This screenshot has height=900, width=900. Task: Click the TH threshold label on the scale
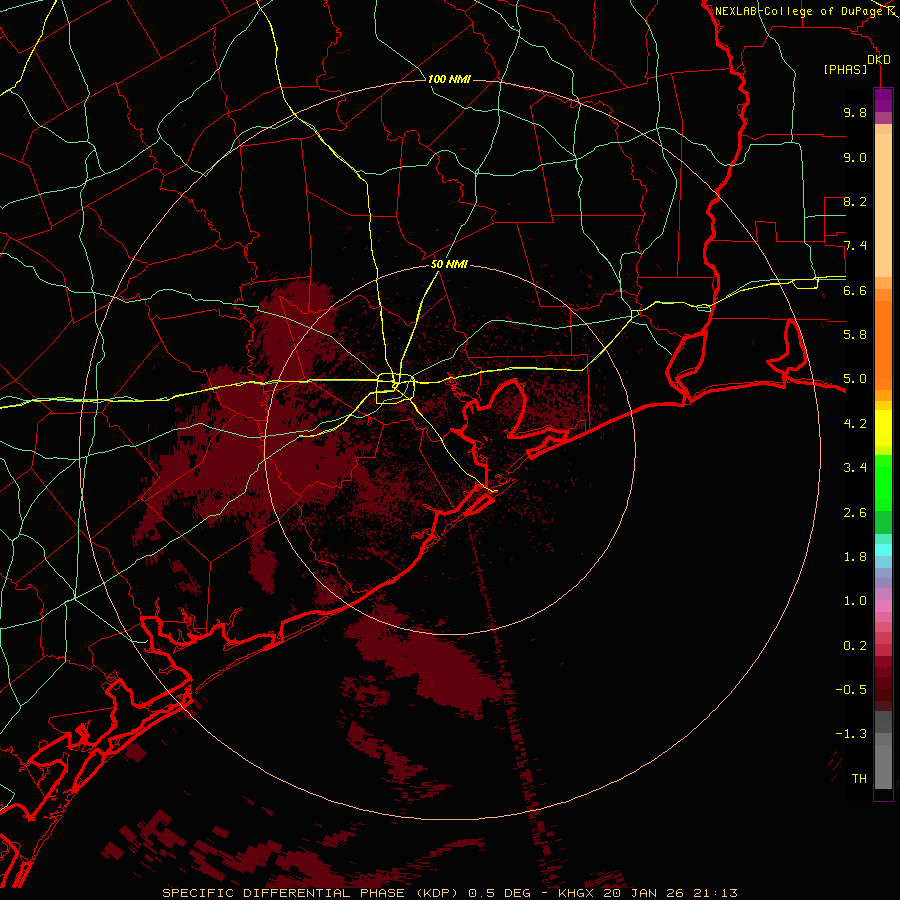[x=859, y=779]
